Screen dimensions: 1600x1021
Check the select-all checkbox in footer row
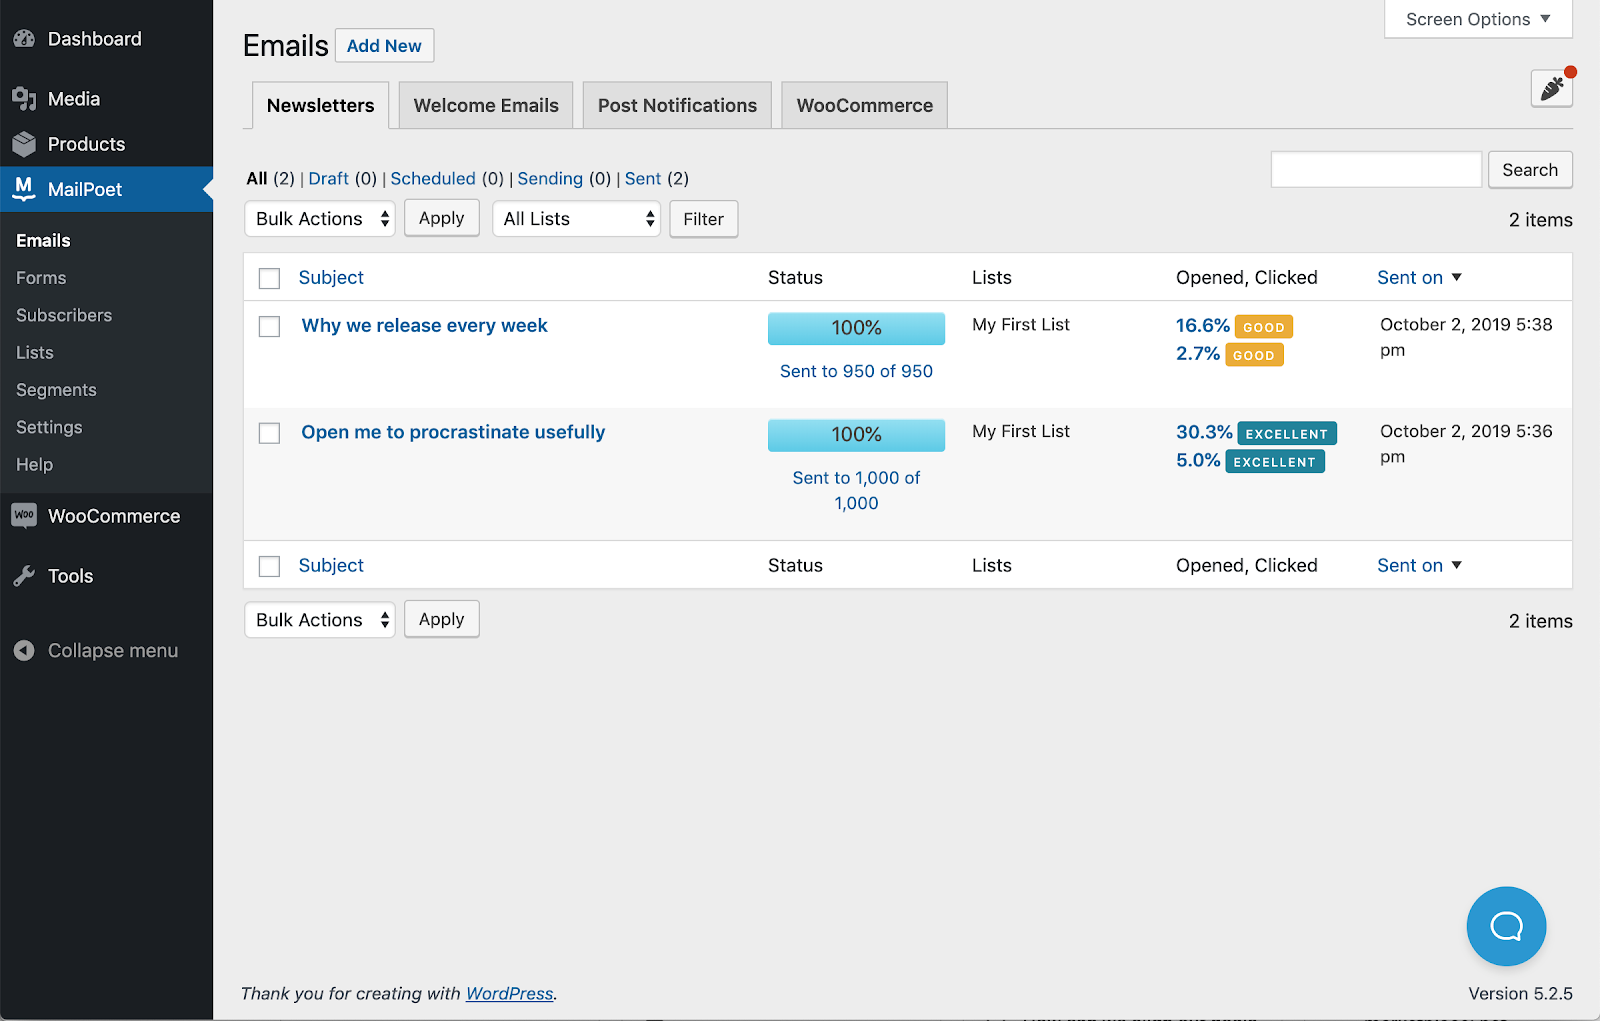[x=269, y=566]
